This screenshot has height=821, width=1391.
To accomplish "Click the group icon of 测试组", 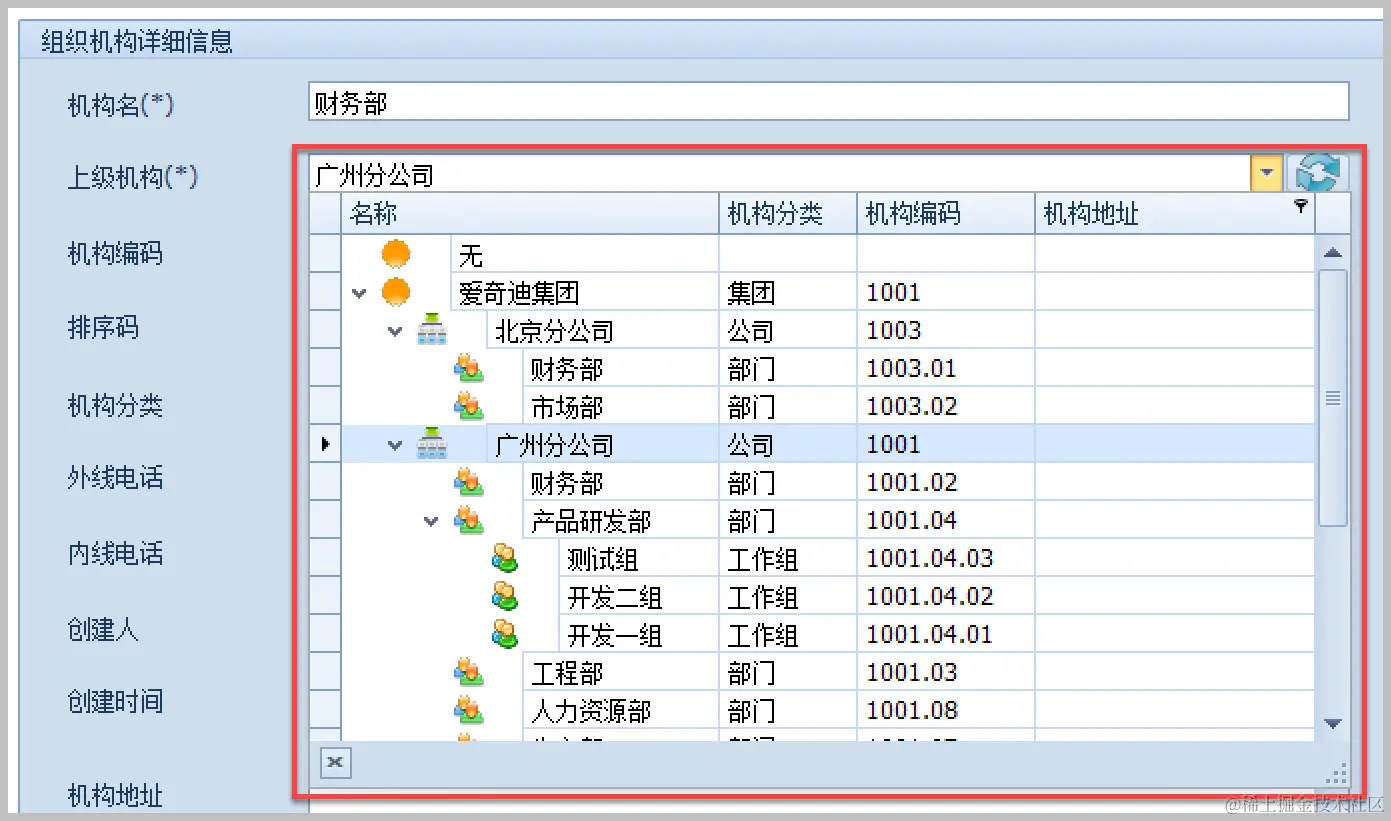I will coord(505,558).
